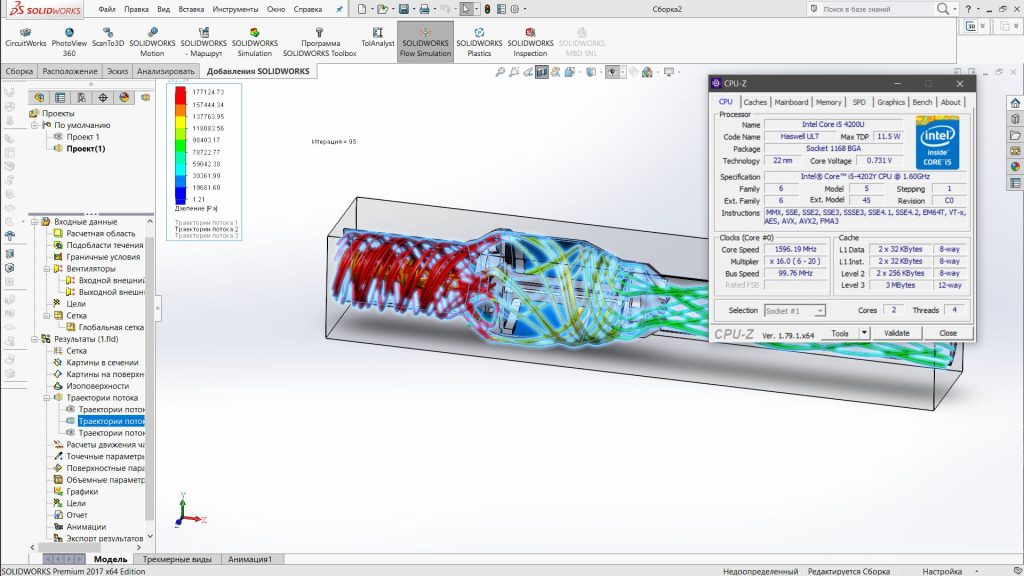This screenshot has height=576, width=1024.
Task: Open CPU-Z Tools dropdown arrow
Action: click(x=864, y=333)
